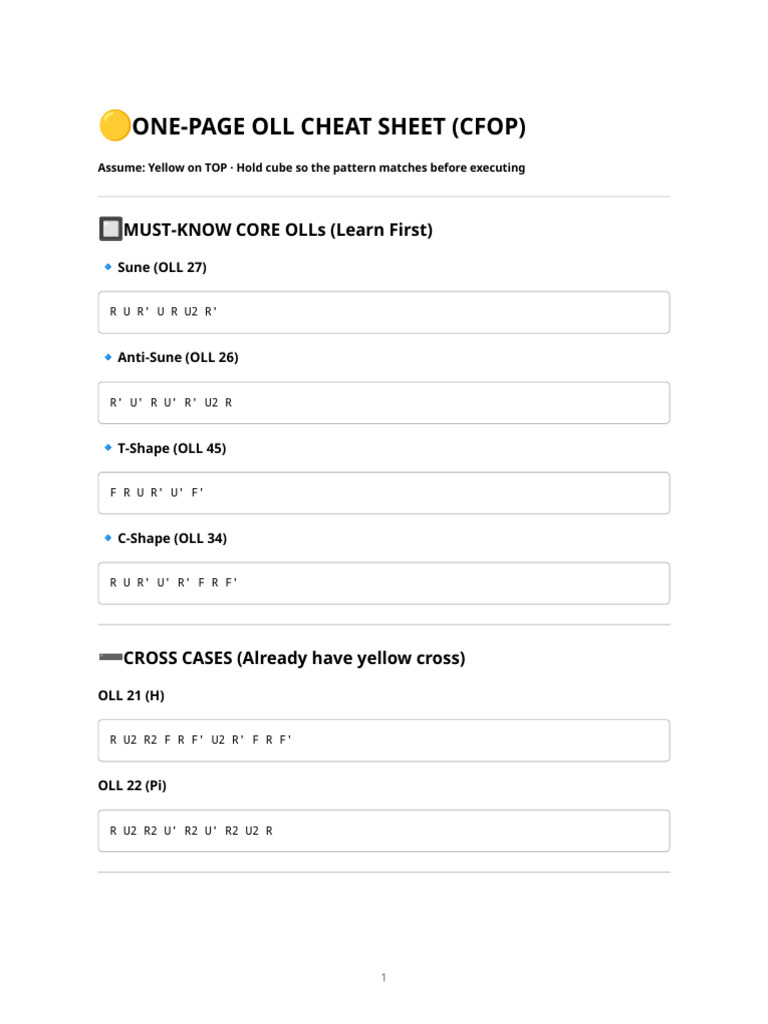The image size is (768, 1024).
Task: Select the Anti-Sune algorithm code block
Action: (x=384, y=402)
